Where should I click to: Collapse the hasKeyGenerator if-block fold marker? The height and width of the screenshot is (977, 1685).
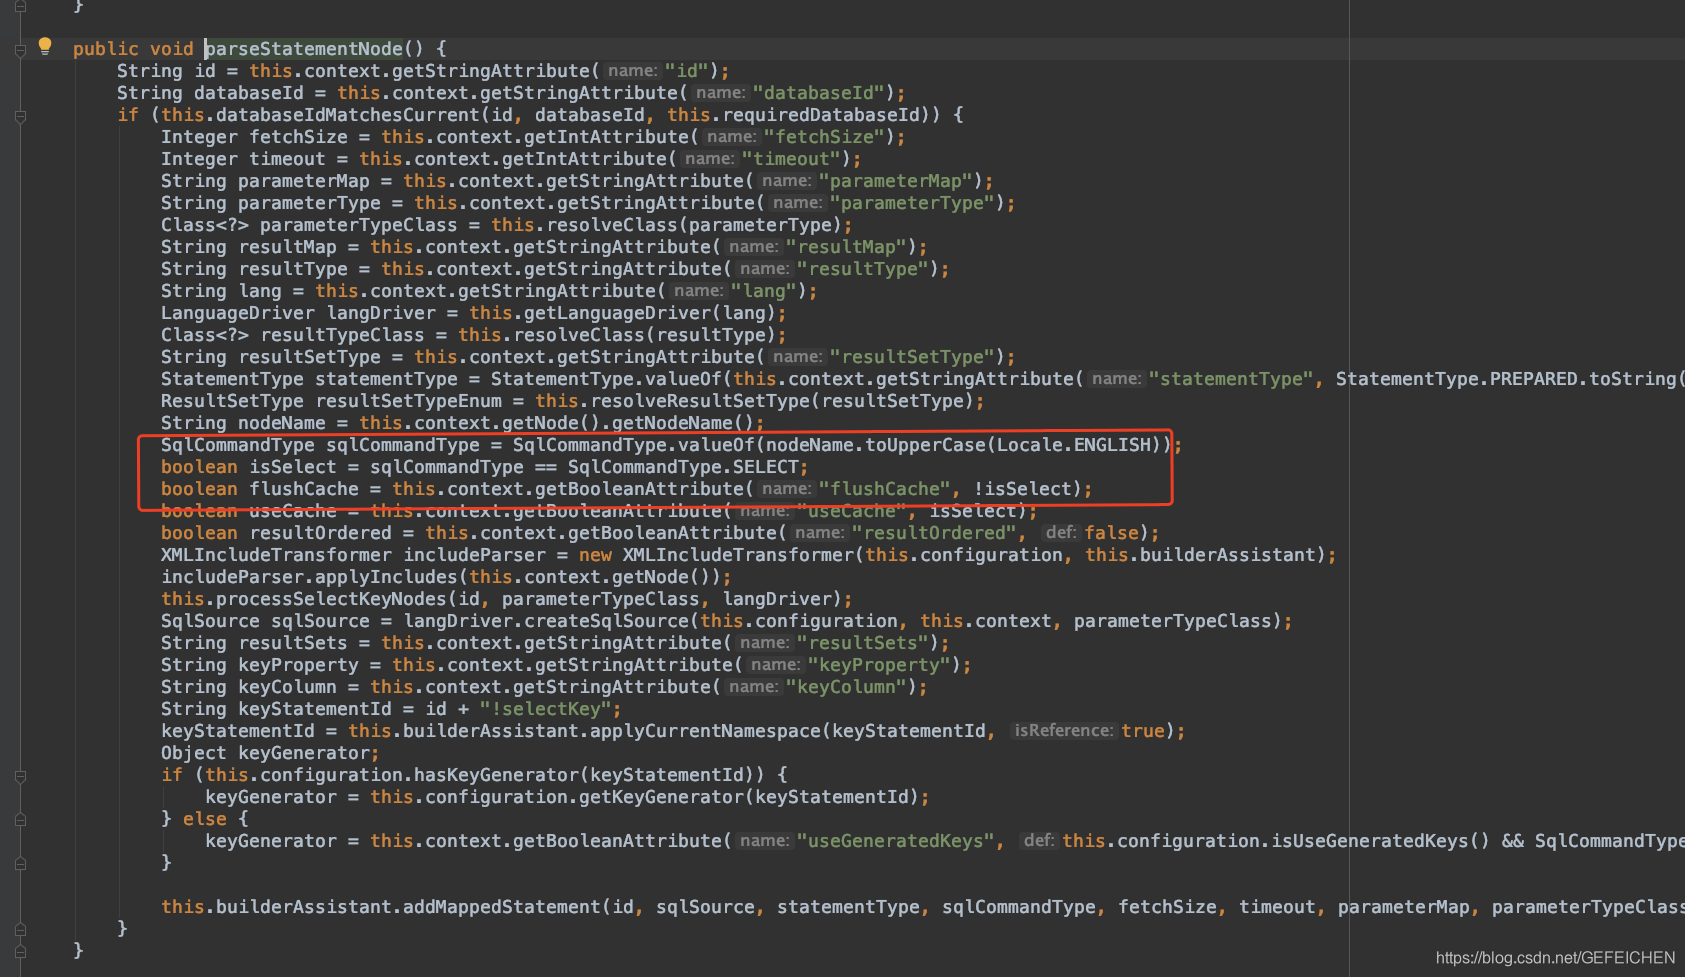coord(20,776)
